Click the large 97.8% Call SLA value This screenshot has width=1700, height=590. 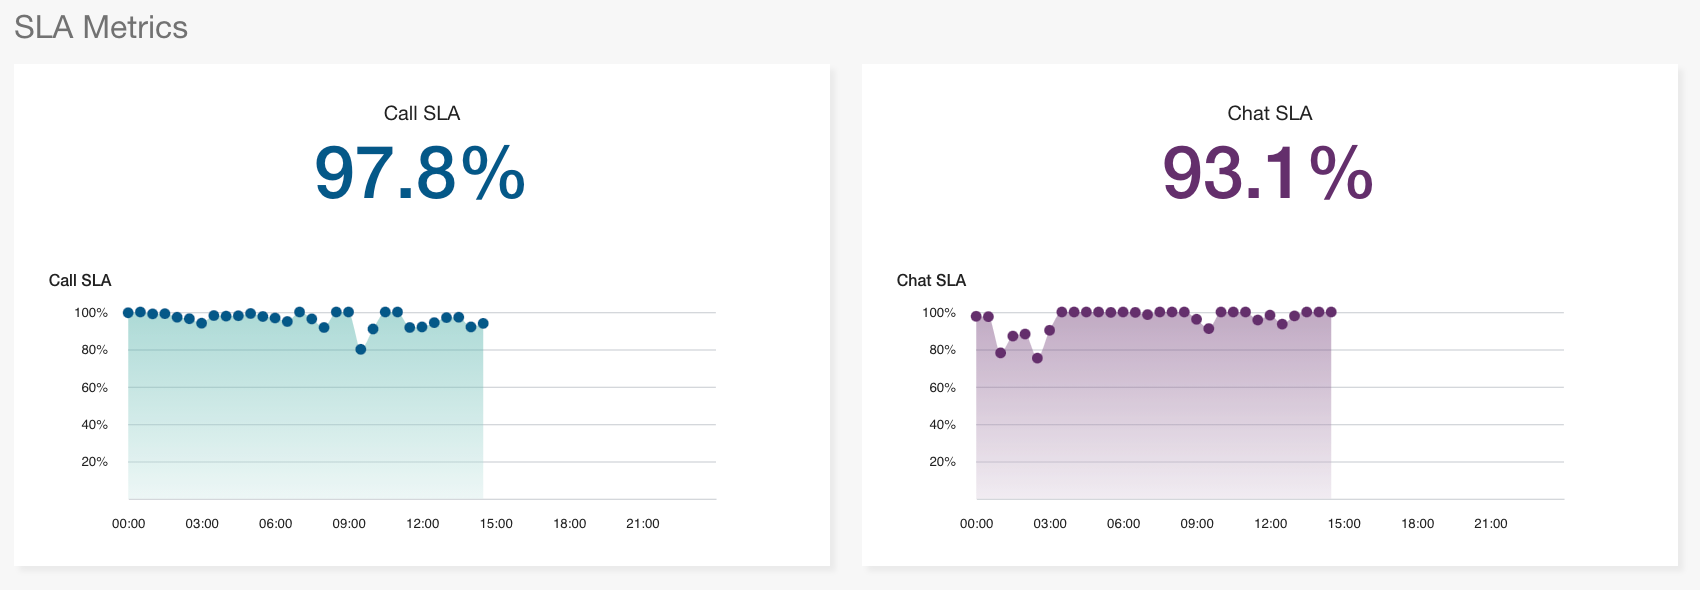pyautogui.click(x=420, y=174)
